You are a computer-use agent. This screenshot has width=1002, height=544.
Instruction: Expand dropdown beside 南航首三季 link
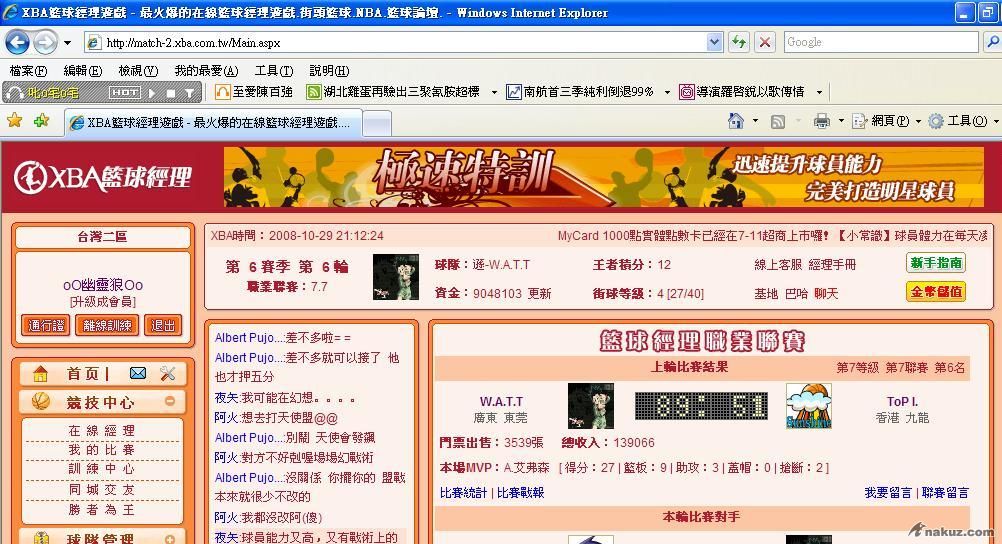(667, 93)
